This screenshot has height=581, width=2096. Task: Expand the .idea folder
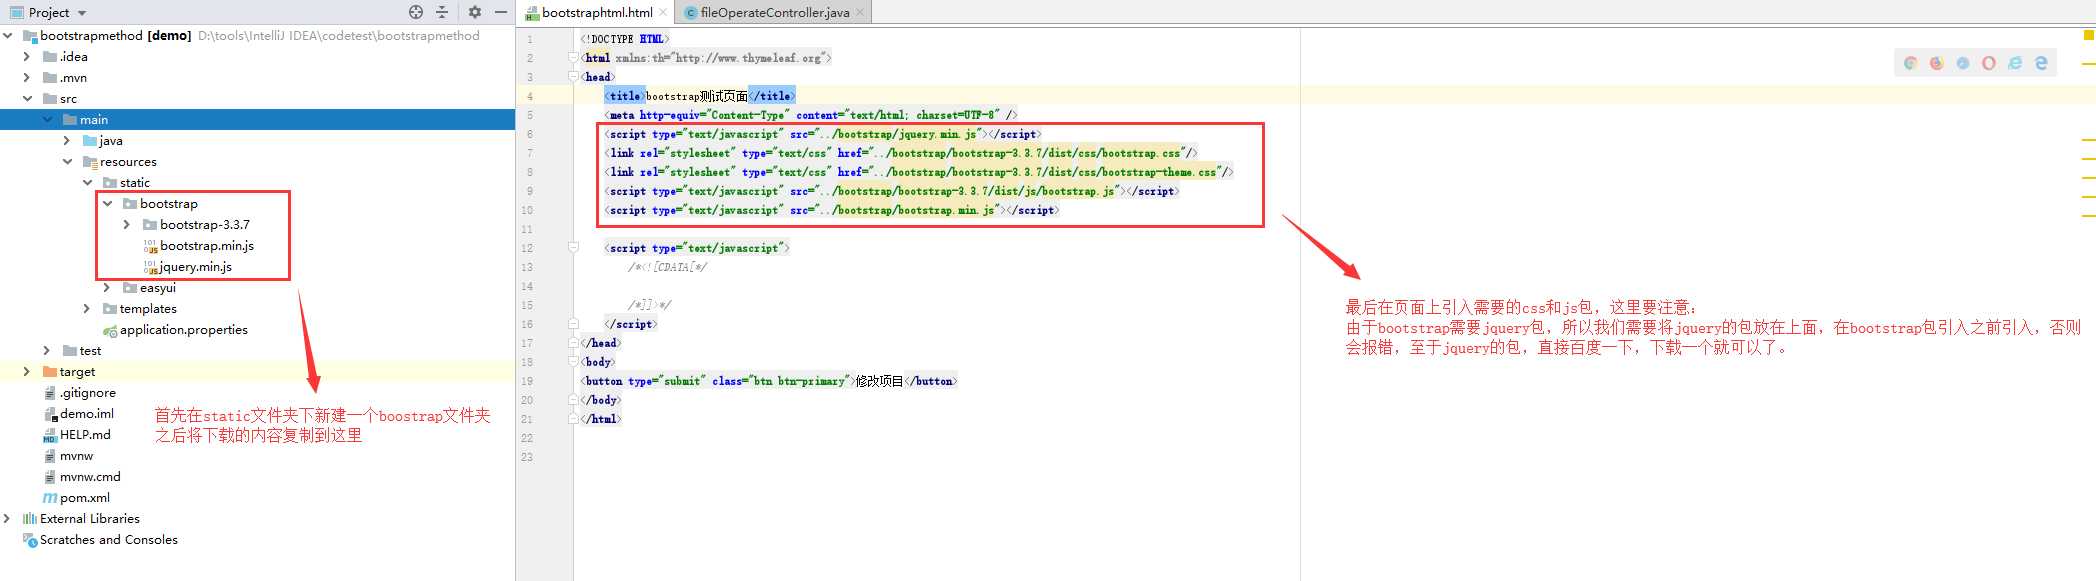point(27,56)
